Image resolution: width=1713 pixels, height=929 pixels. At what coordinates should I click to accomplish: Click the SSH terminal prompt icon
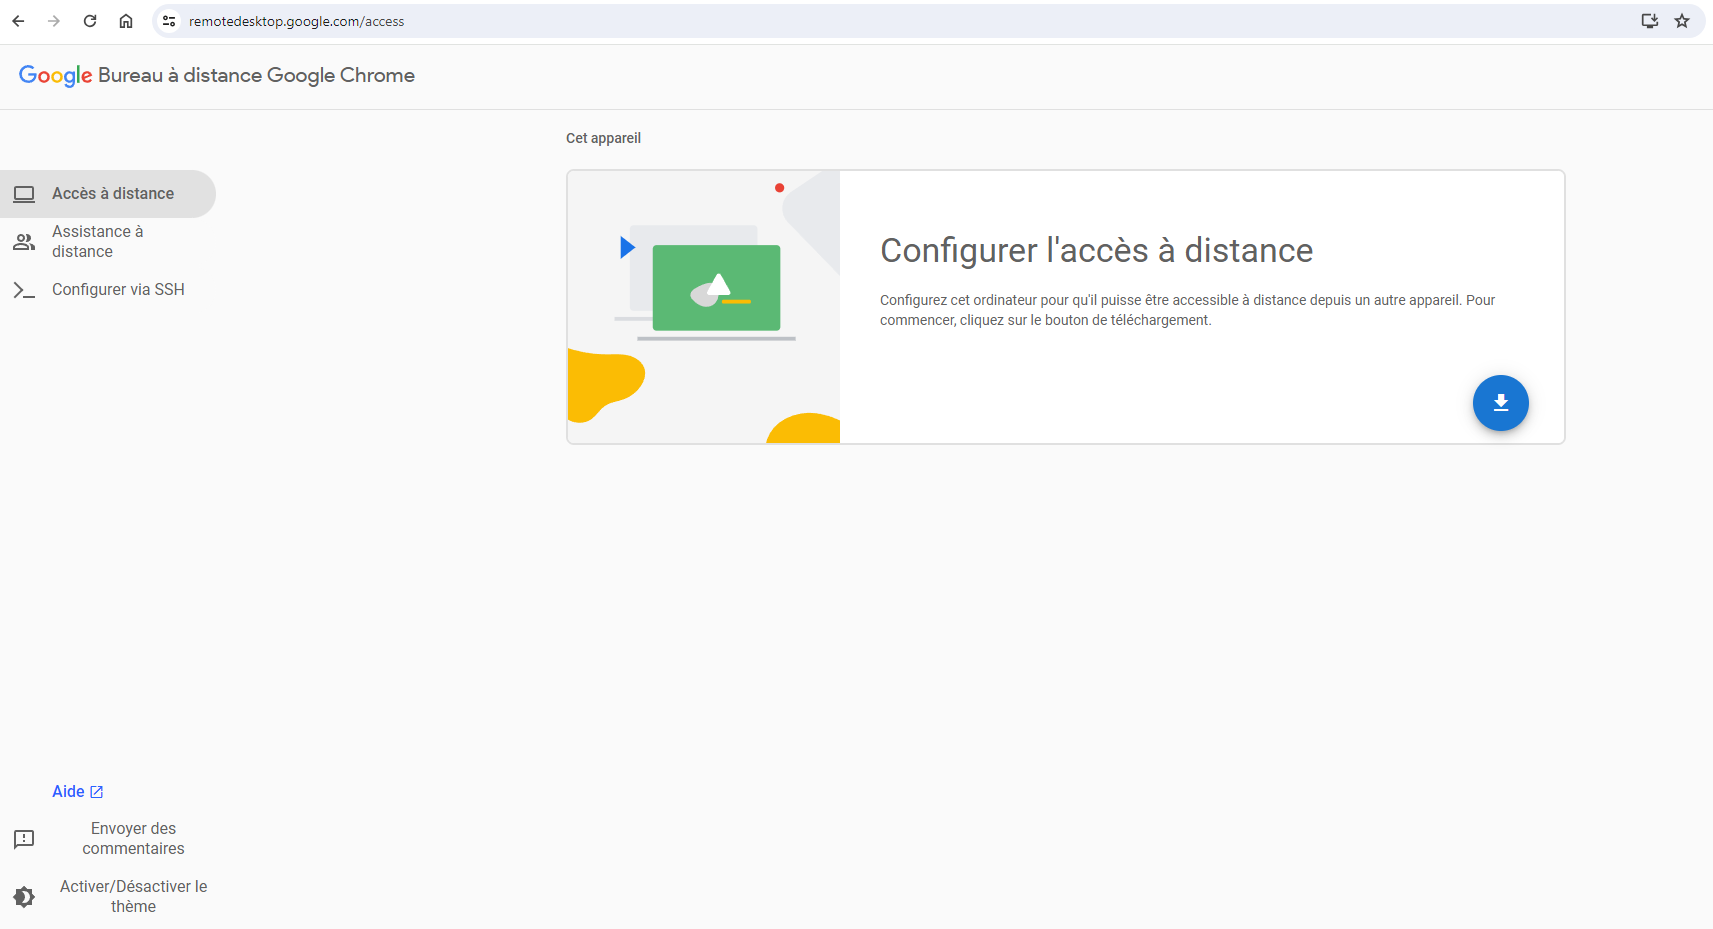(x=24, y=290)
